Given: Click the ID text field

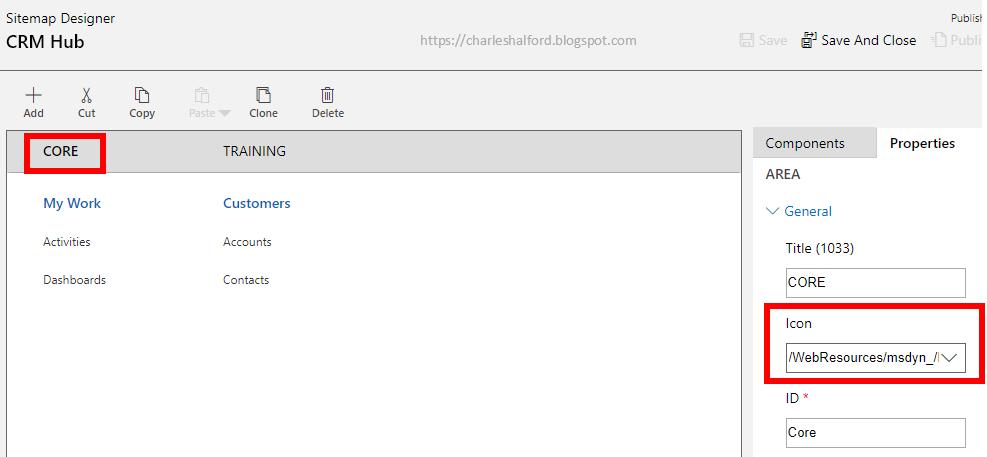Looking at the screenshot, I should (875, 432).
